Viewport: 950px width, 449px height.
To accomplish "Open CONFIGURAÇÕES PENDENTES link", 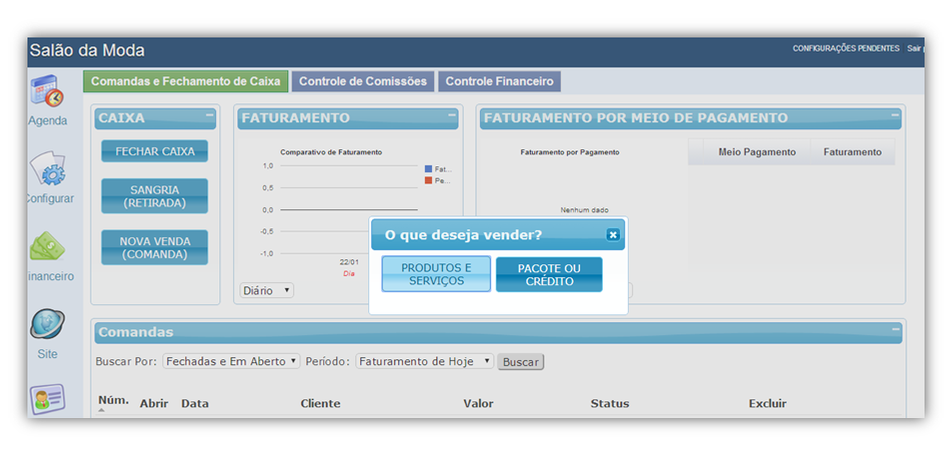I will pyautogui.click(x=846, y=48).
